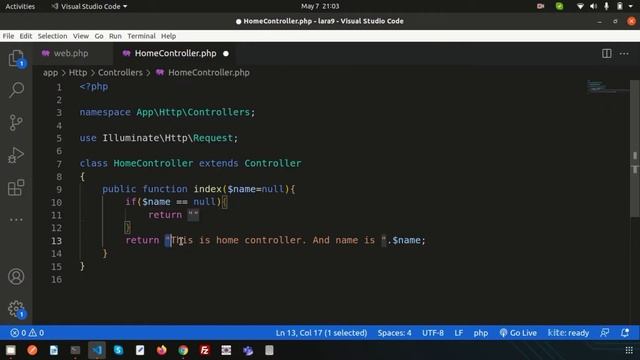Viewport: 640px width, 360px height.
Task: Open the Run and Debug view
Action: pyautogui.click(x=16, y=155)
